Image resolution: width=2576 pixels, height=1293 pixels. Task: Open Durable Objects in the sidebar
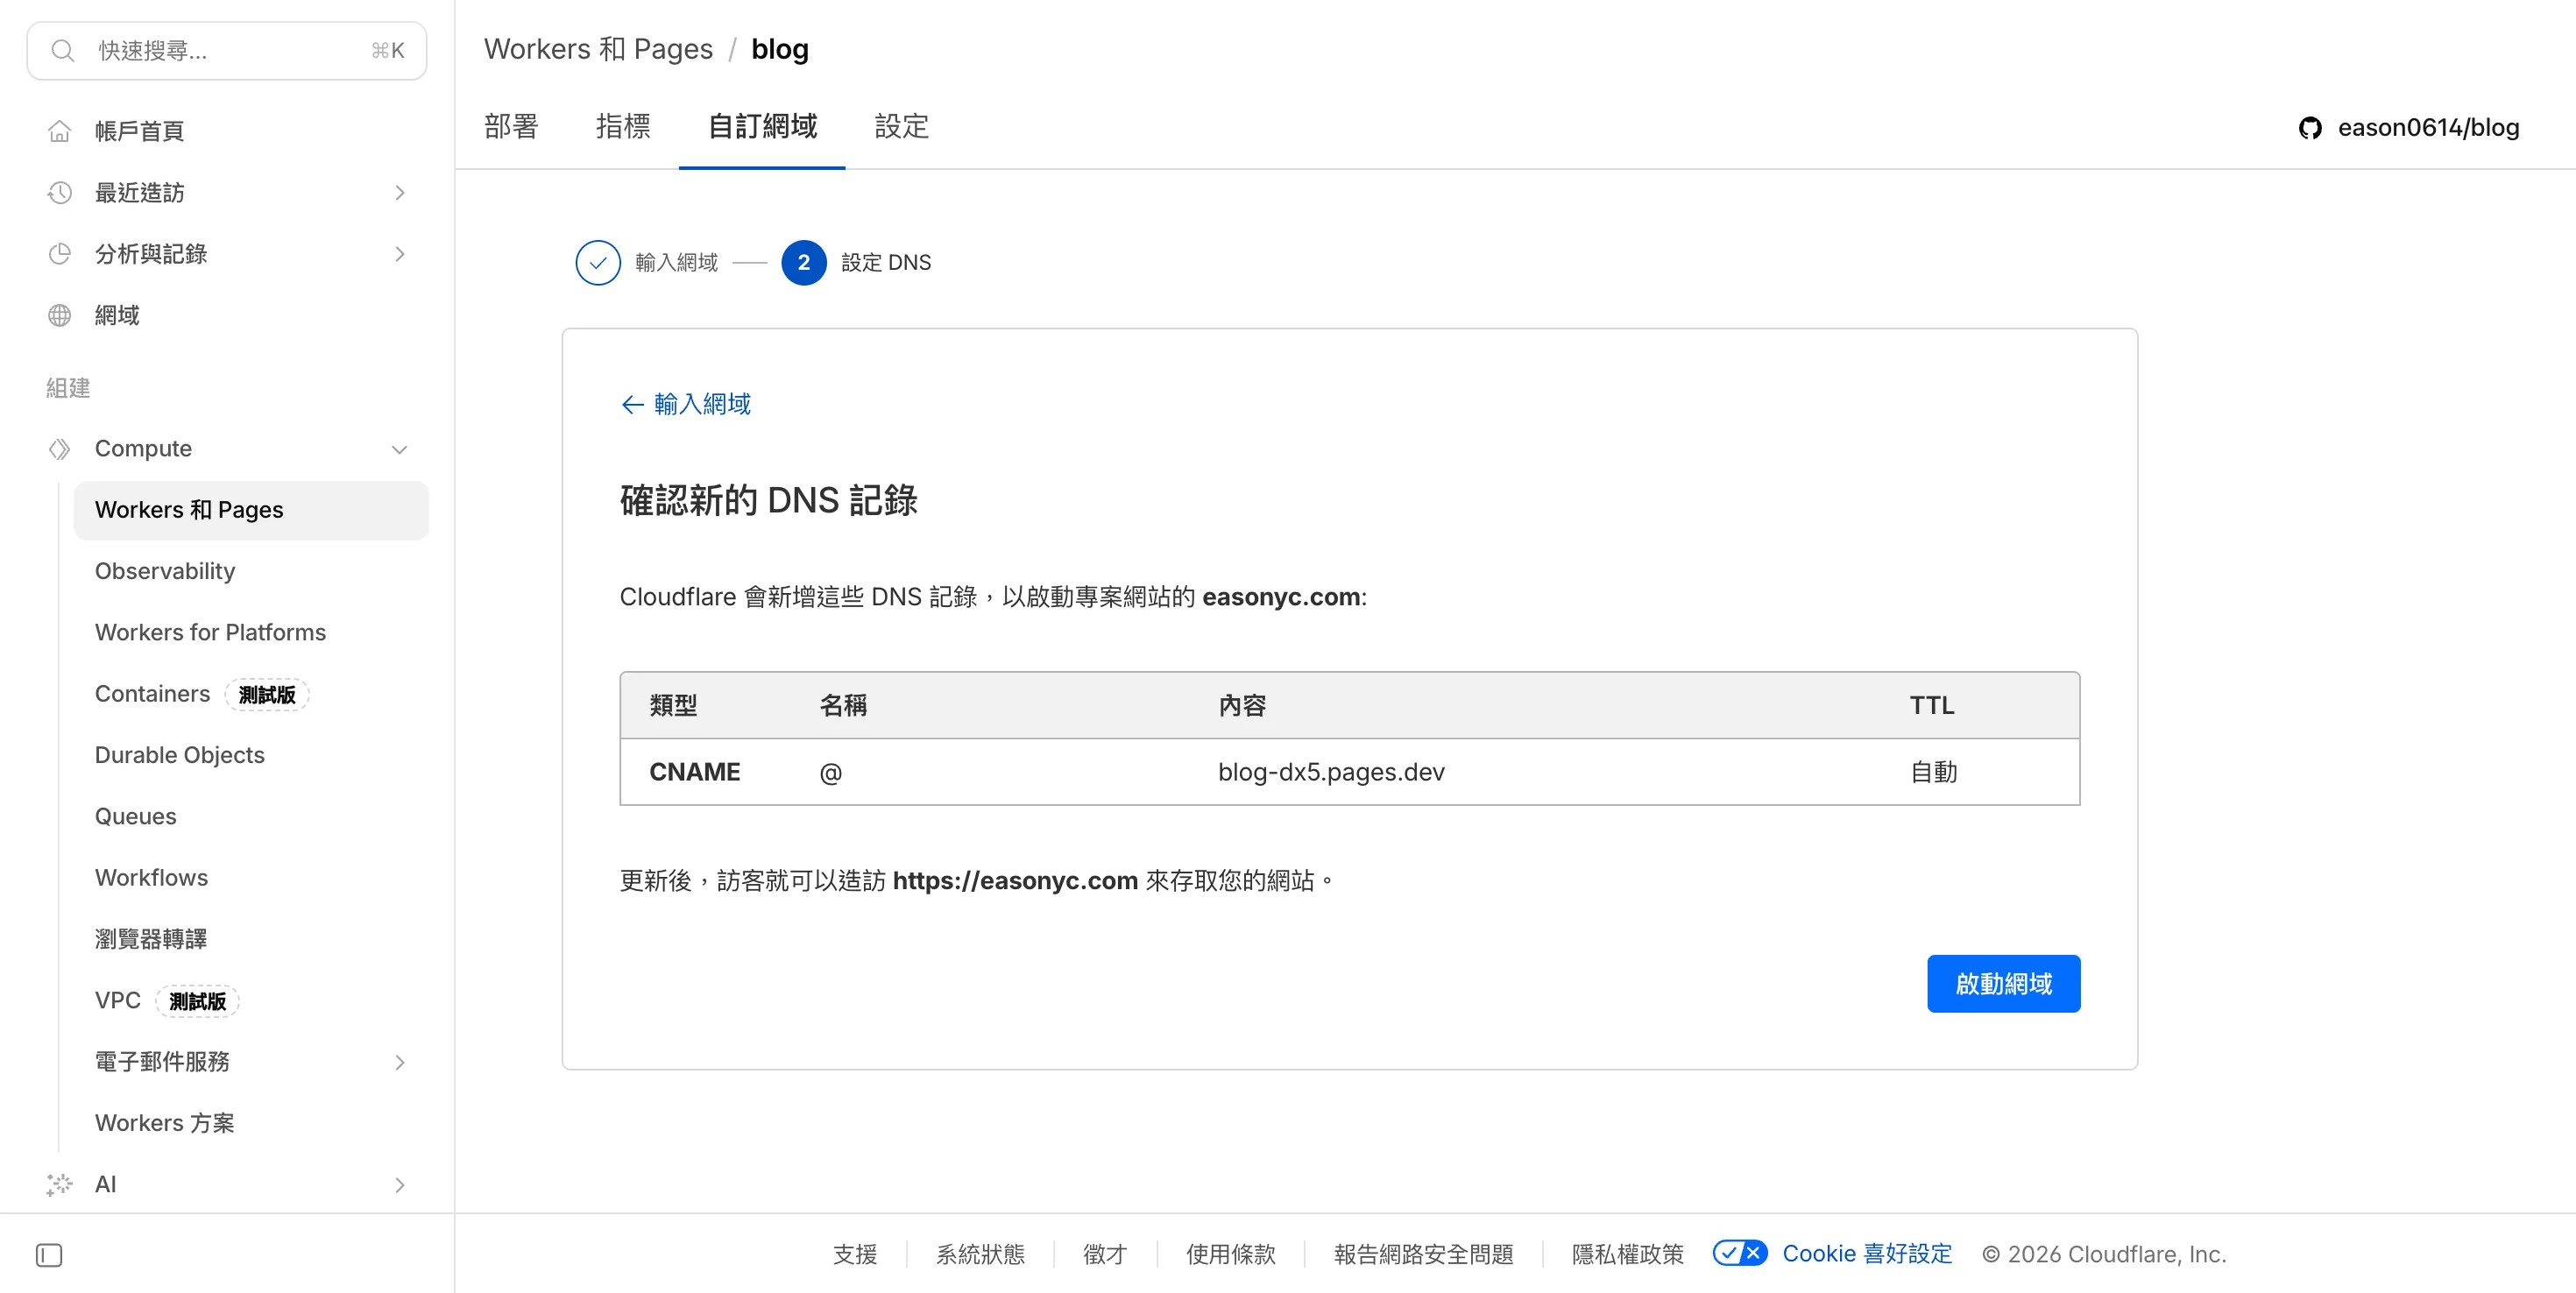point(180,755)
